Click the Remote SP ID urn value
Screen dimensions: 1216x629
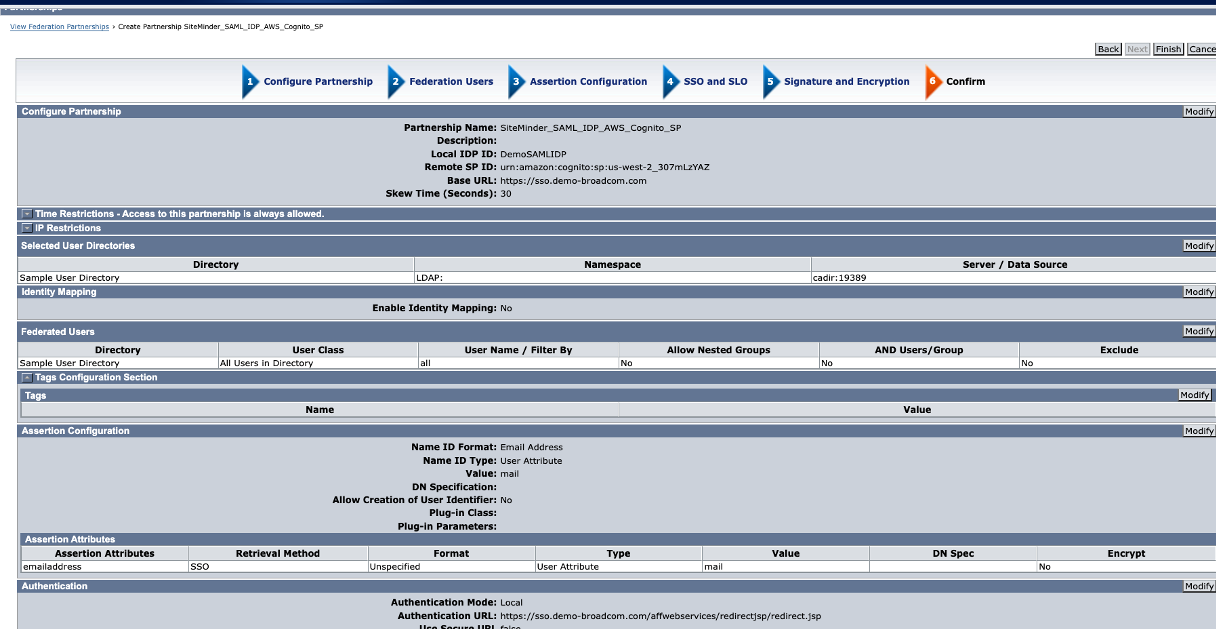[x=605, y=167]
